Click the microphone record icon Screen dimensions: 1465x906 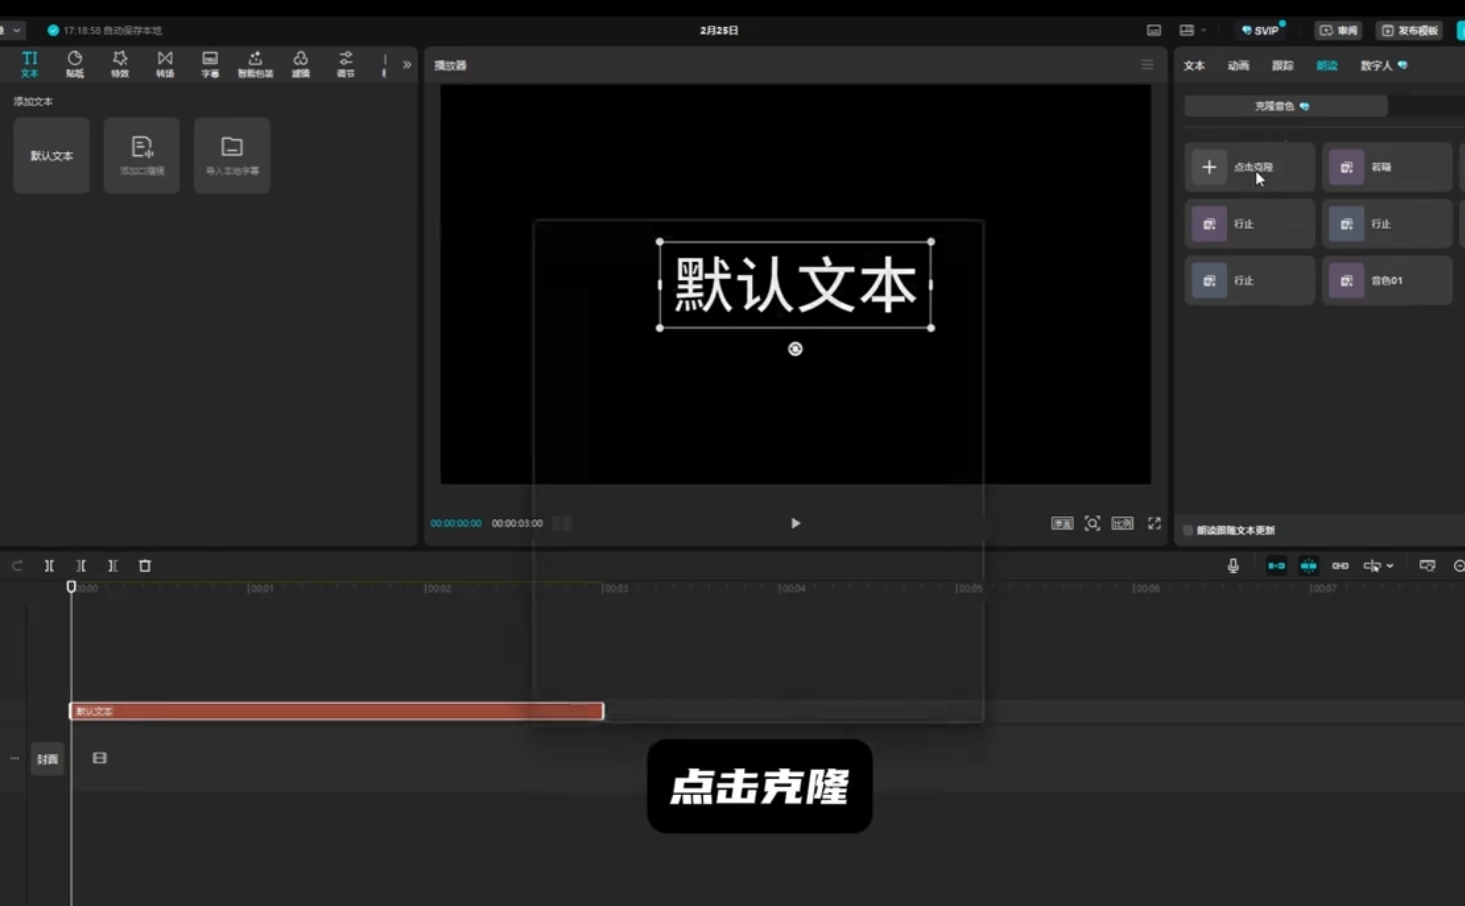click(1233, 566)
